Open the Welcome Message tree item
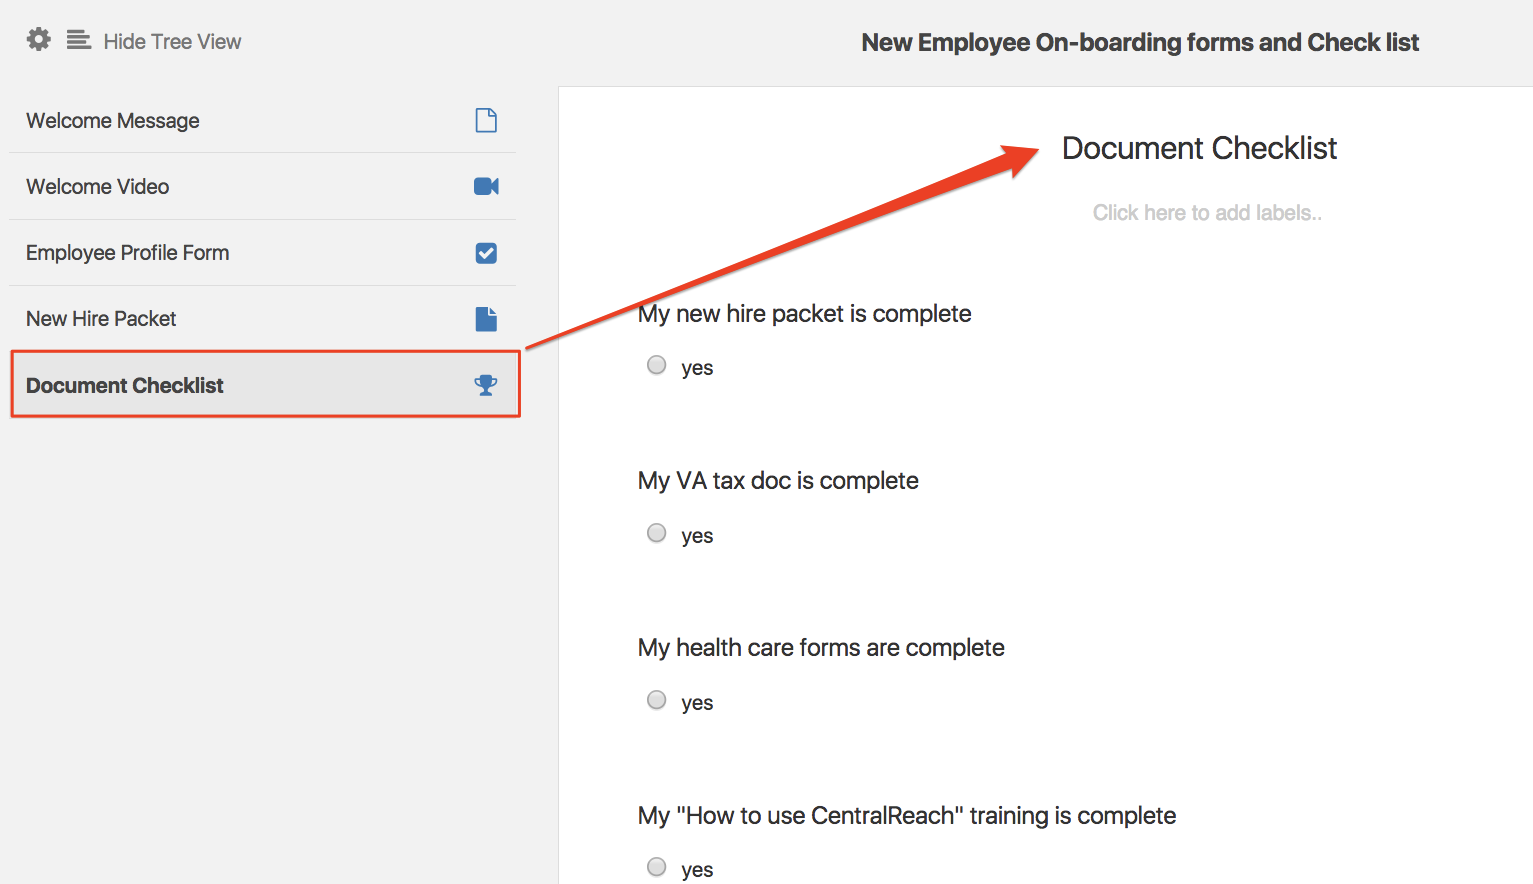This screenshot has height=884, width=1533. (x=113, y=120)
